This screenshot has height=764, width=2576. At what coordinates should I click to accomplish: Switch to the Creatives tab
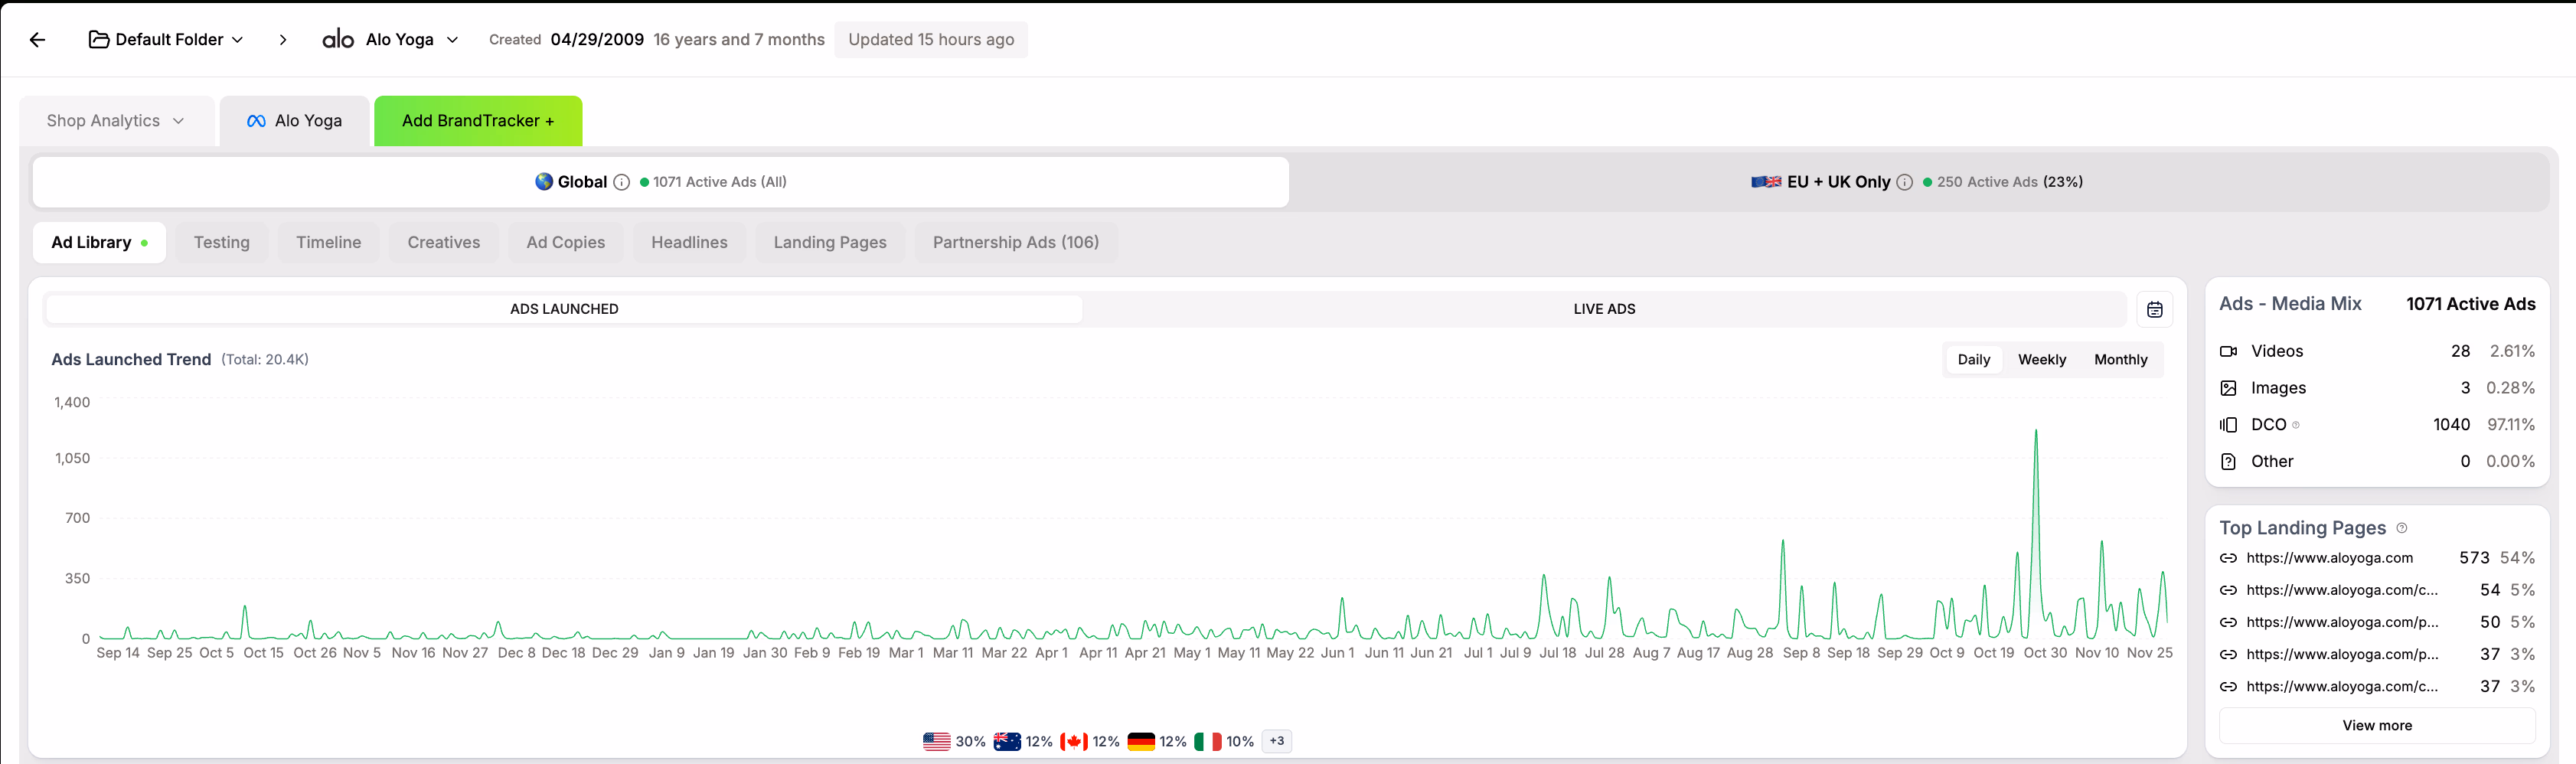click(443, 242)
